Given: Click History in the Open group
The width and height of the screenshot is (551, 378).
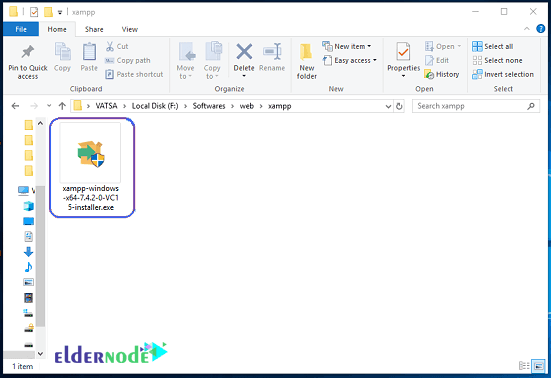Looking at the screenshot, I should click(x=442, y=74).
